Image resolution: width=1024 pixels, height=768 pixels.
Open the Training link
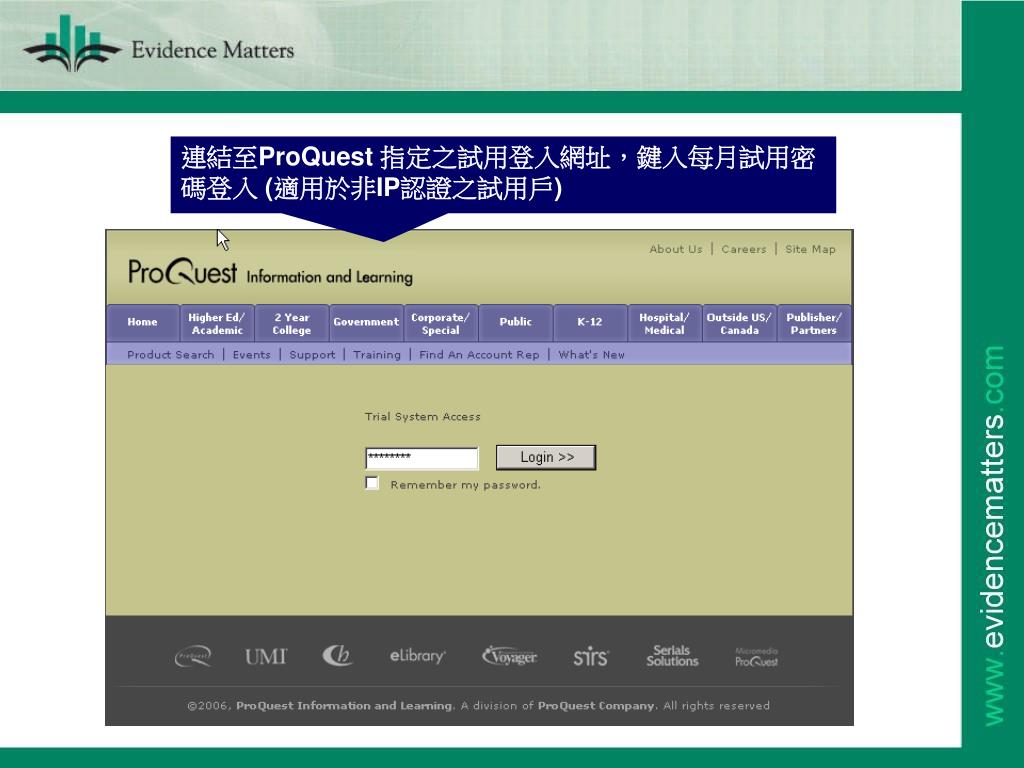(377, 355)
